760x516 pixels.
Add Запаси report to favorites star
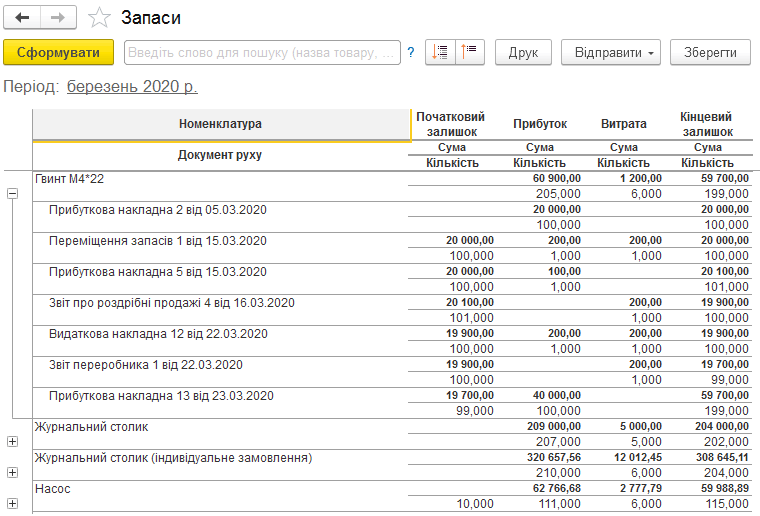click(99, 18)
